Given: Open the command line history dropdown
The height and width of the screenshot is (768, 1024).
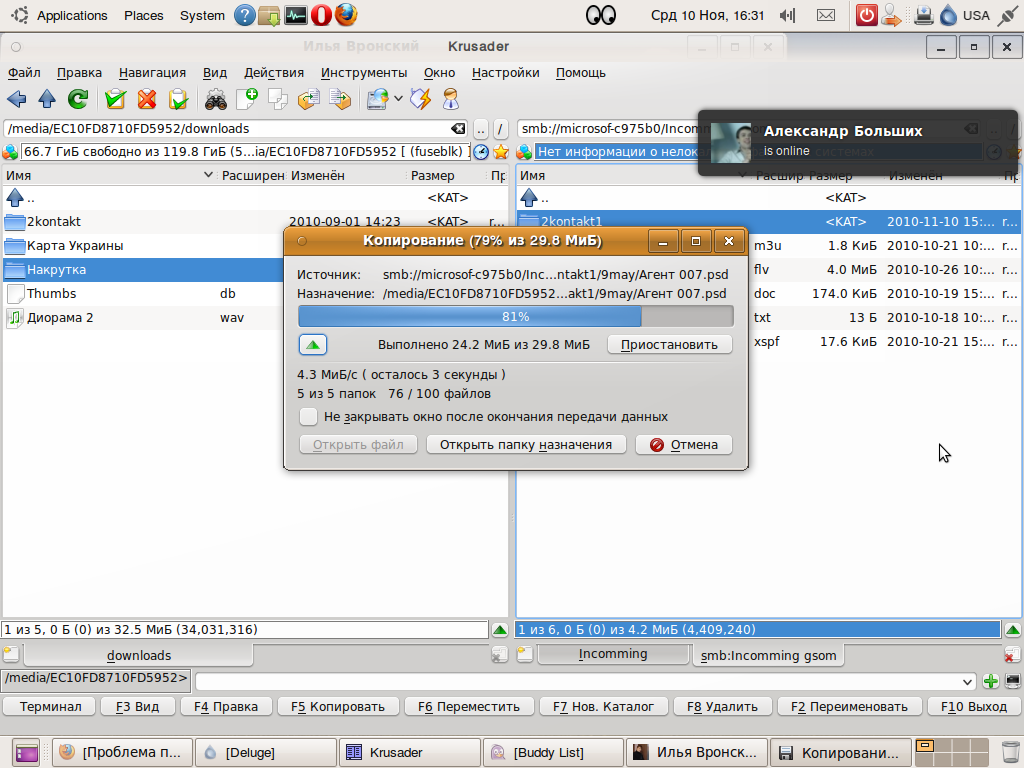Looking at the screenshot, I should click(x=966, y=682).
